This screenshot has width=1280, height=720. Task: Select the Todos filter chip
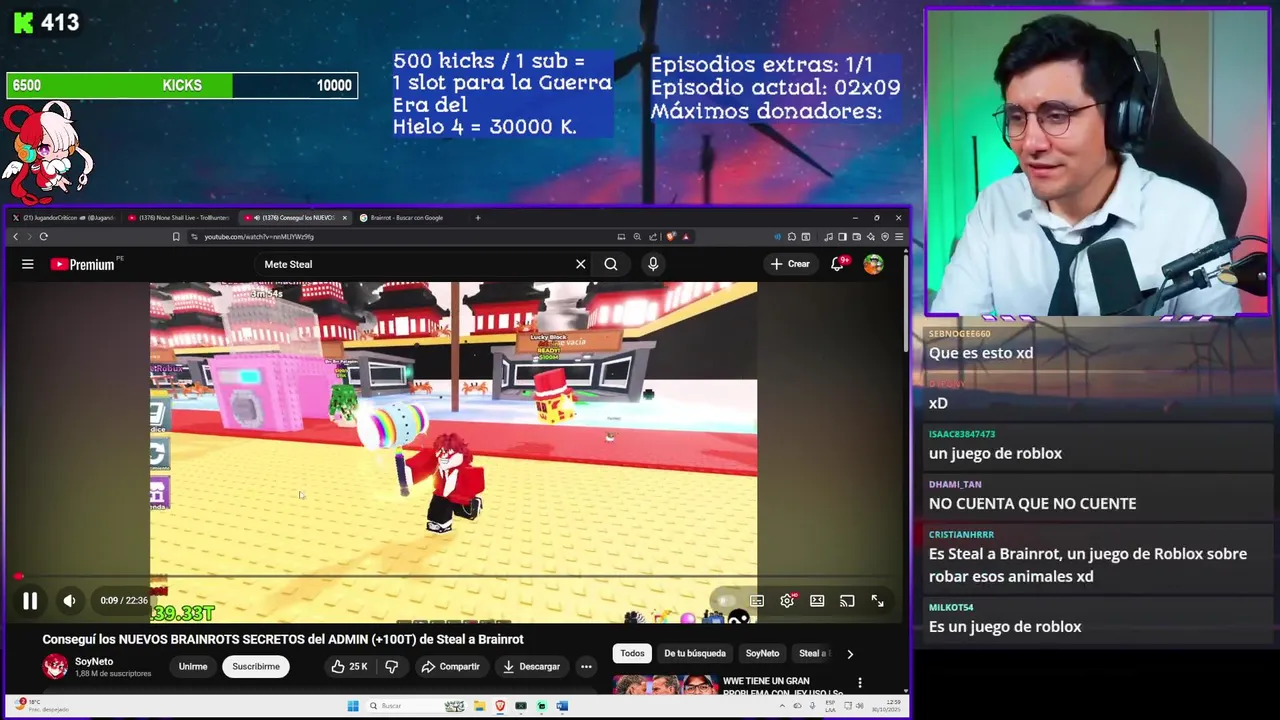632,653
